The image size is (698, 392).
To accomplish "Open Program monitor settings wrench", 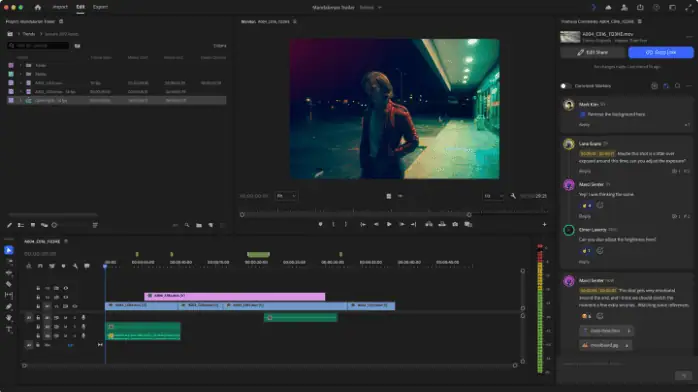I will coord(513,196).
